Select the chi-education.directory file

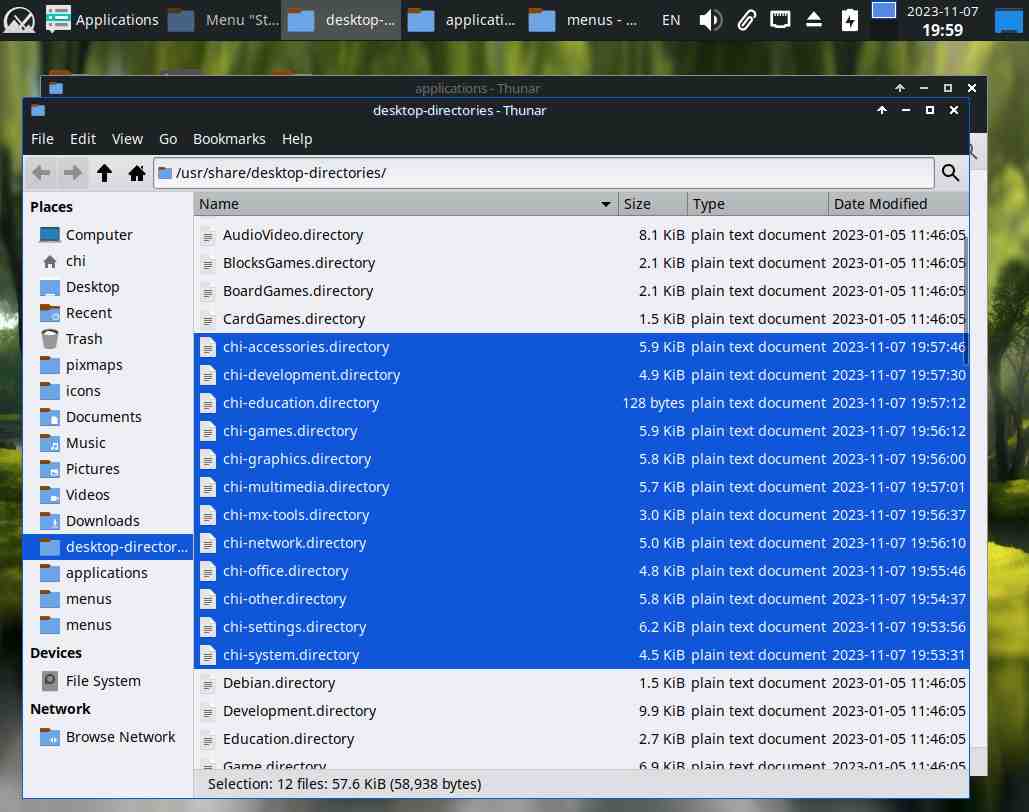[300, 403]
